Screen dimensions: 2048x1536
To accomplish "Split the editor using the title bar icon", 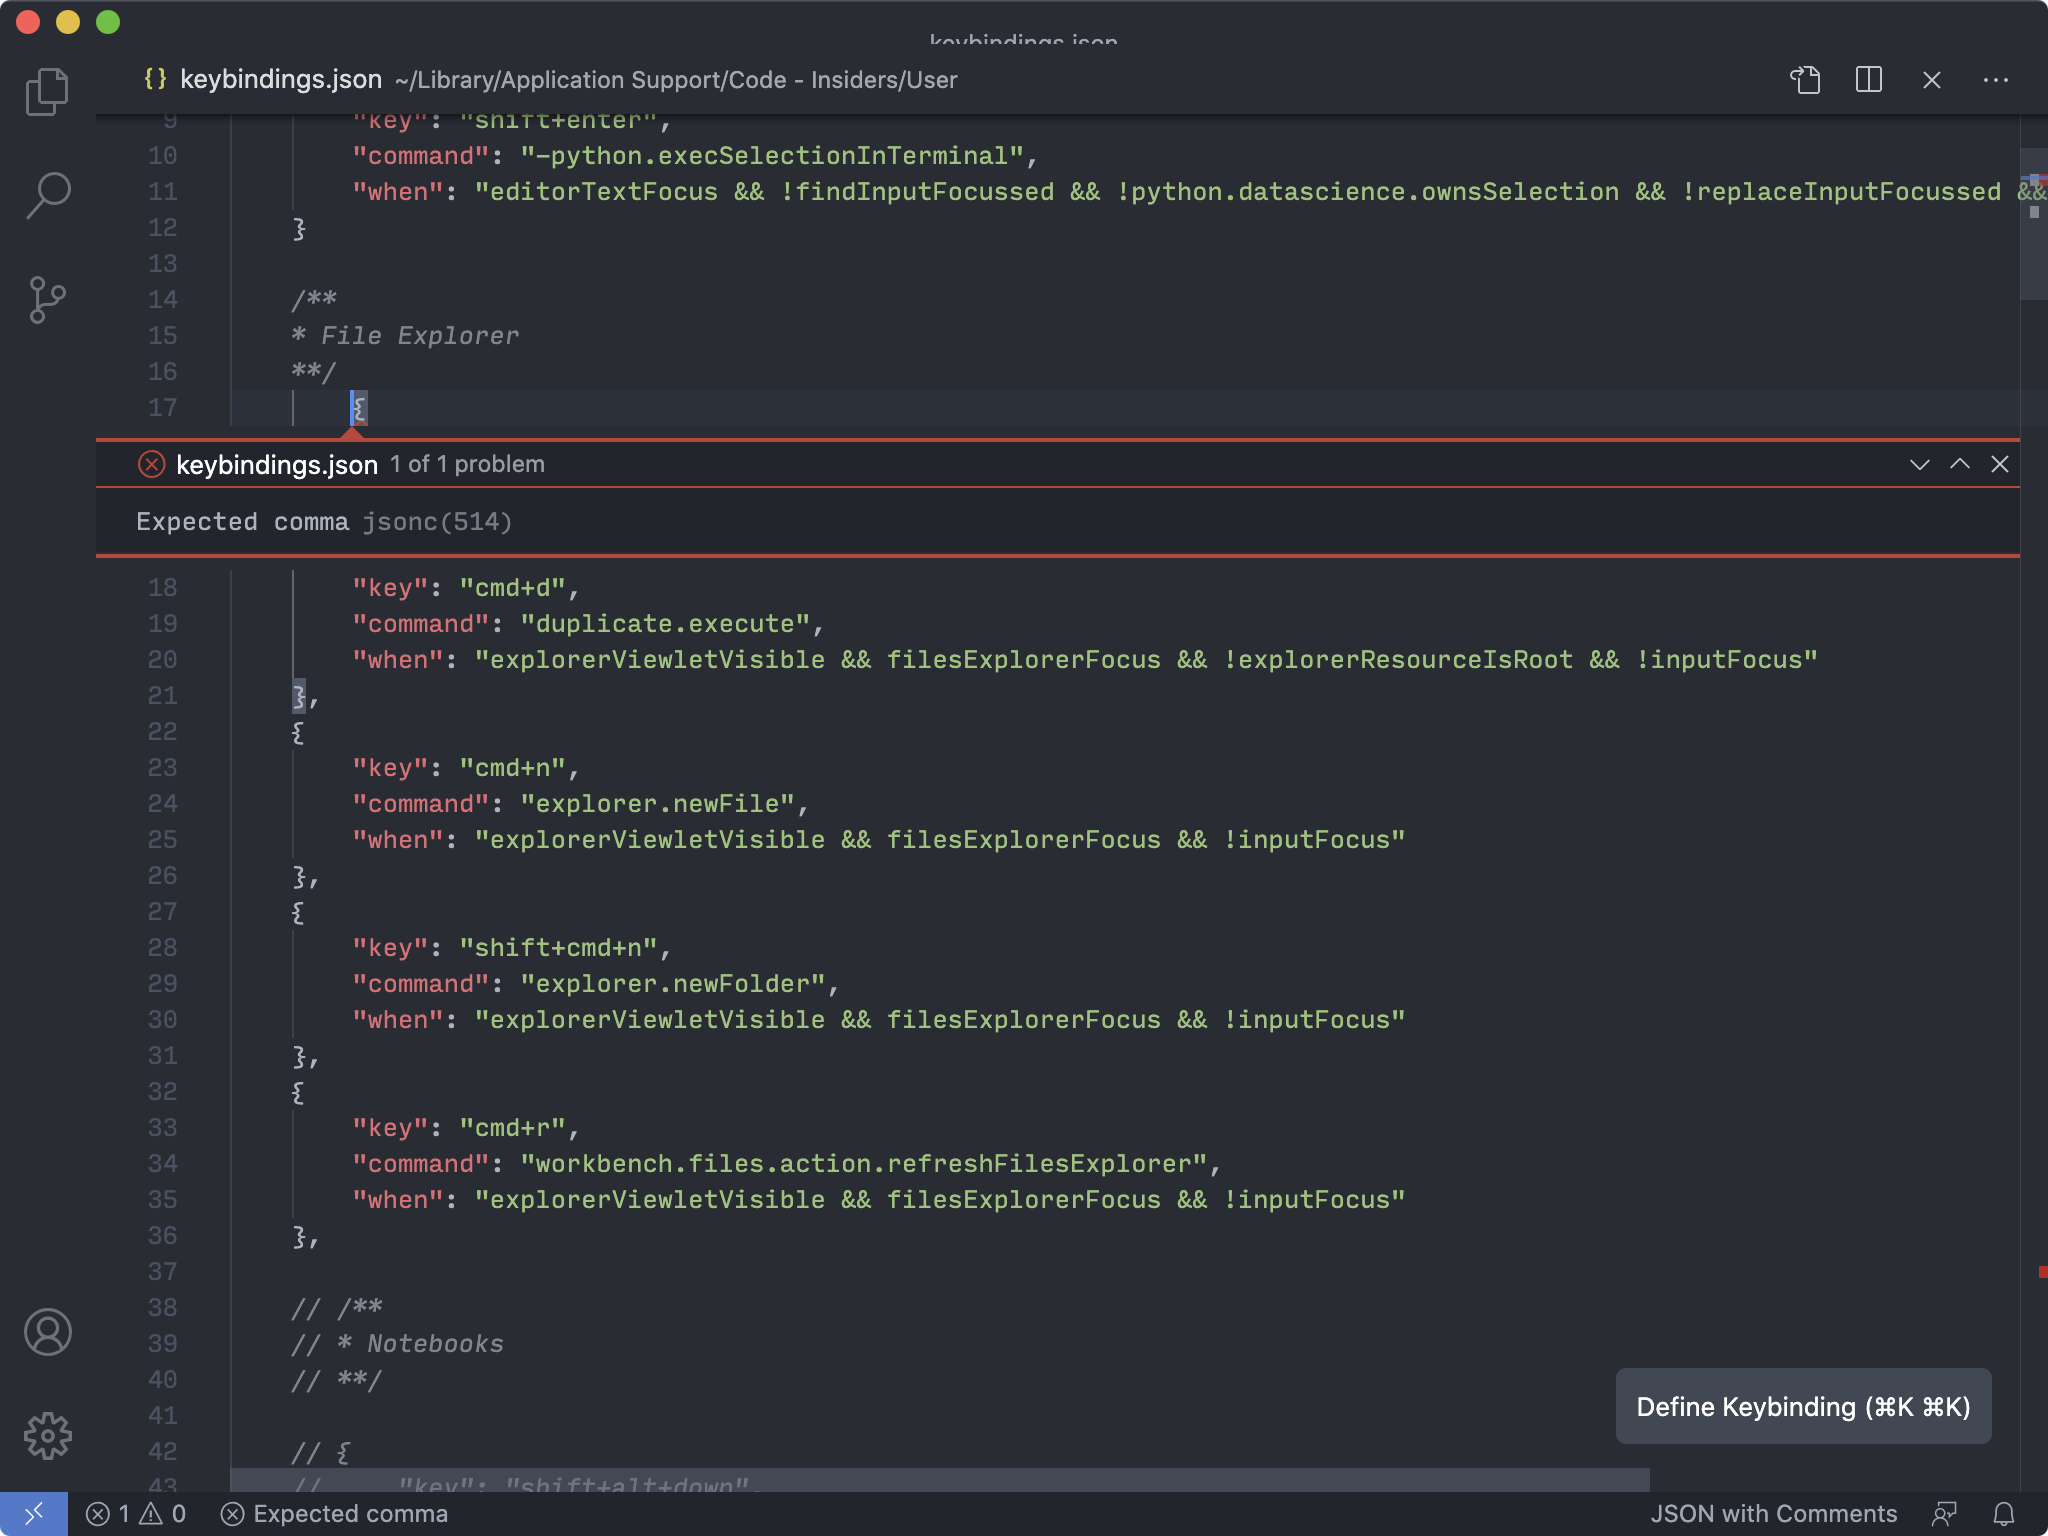I will tap(1867, 80).
